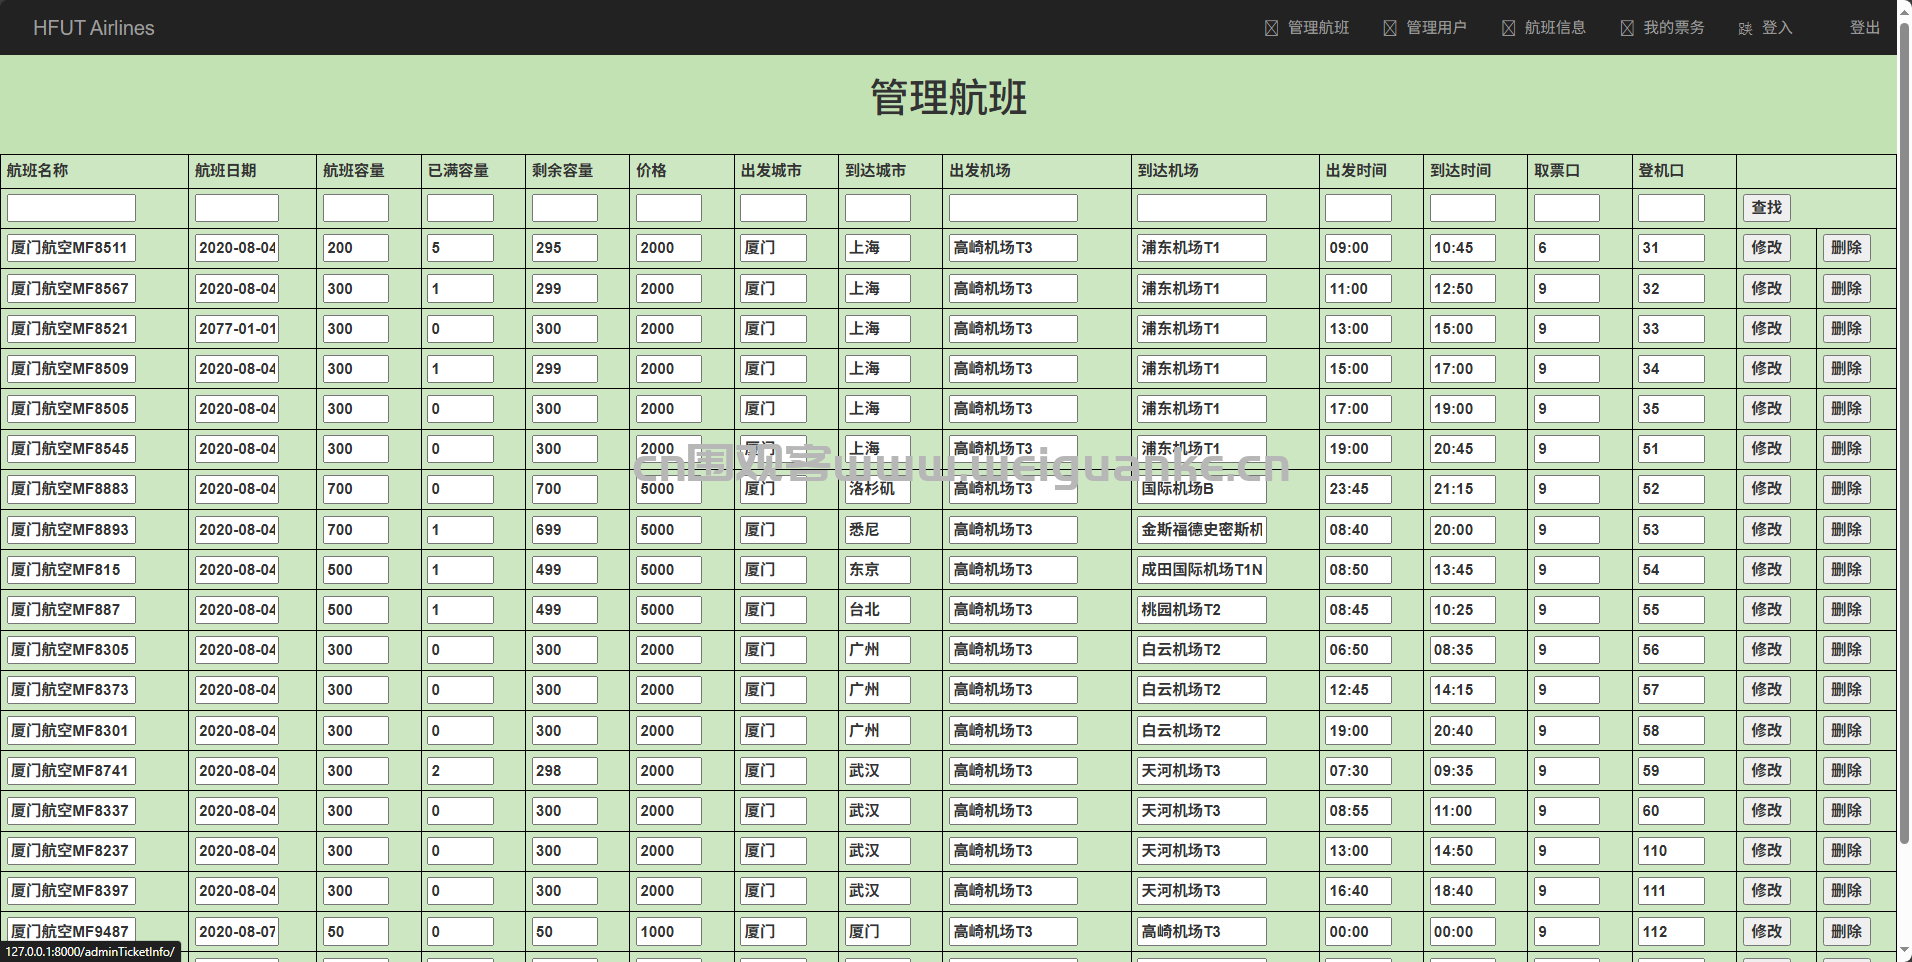Click the icon beside 管理航班 in navbar

tap(1271, 28)
